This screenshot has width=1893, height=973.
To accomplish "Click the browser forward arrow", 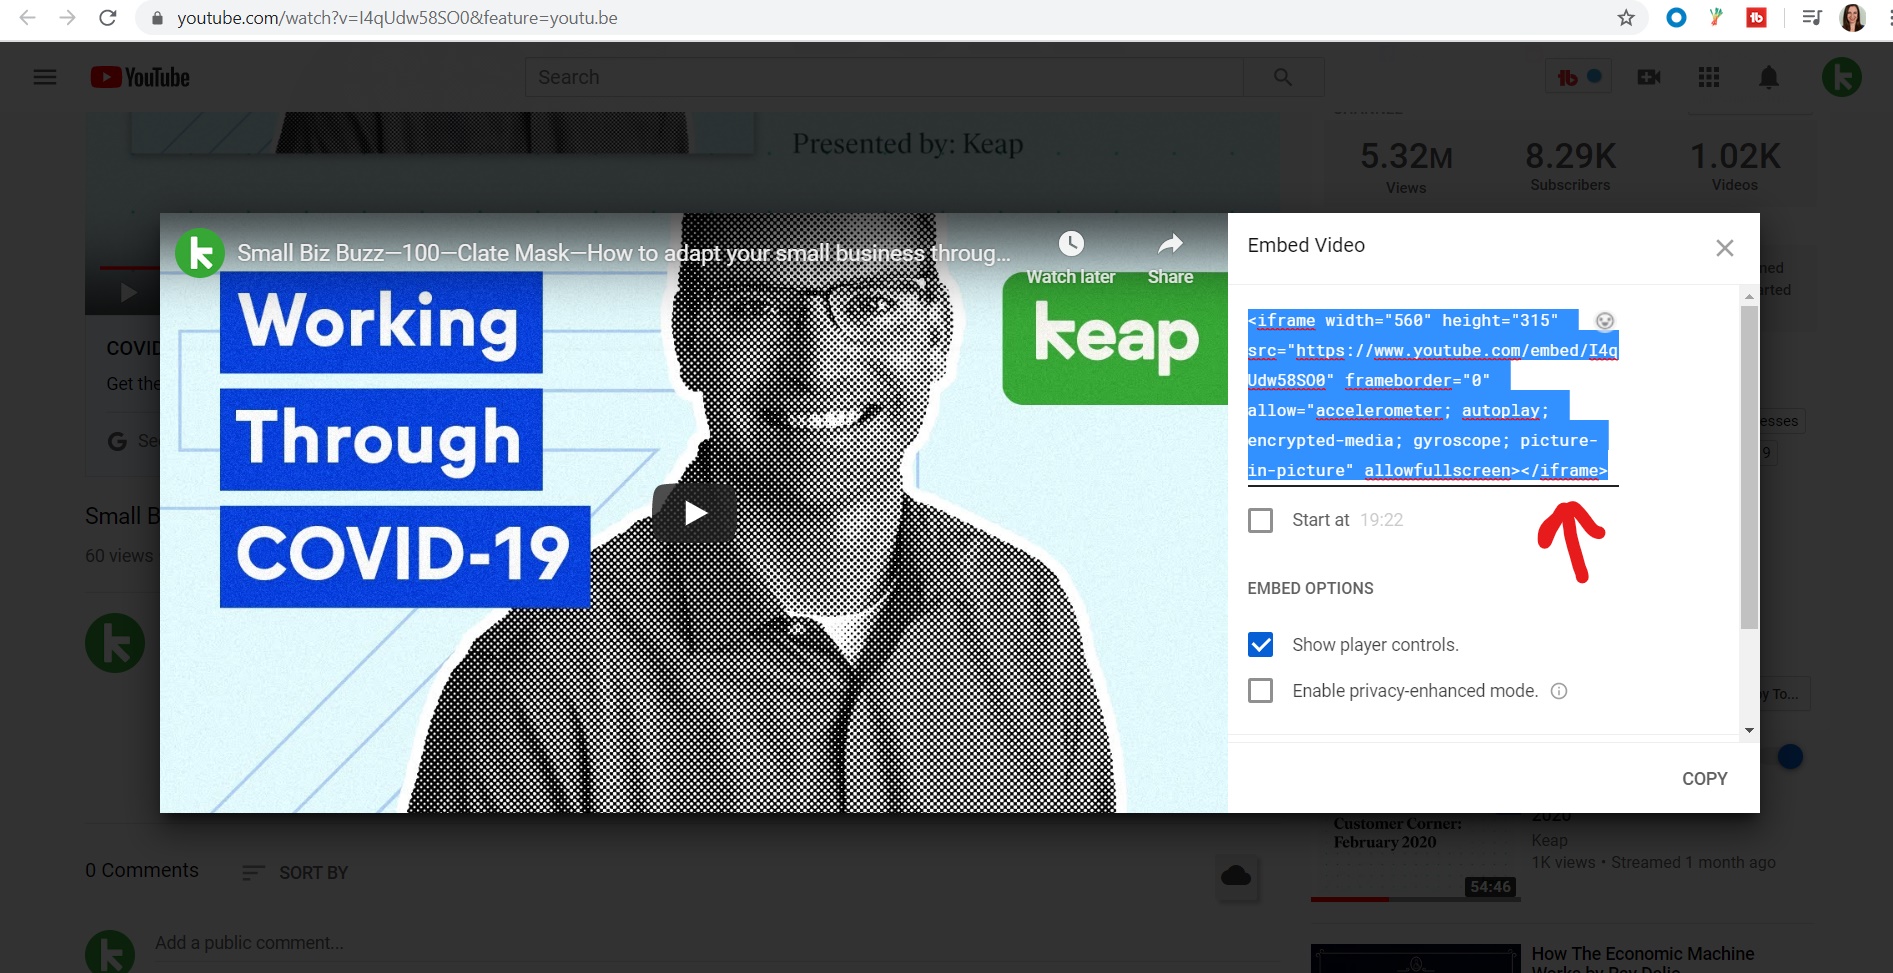I will 67,18.
